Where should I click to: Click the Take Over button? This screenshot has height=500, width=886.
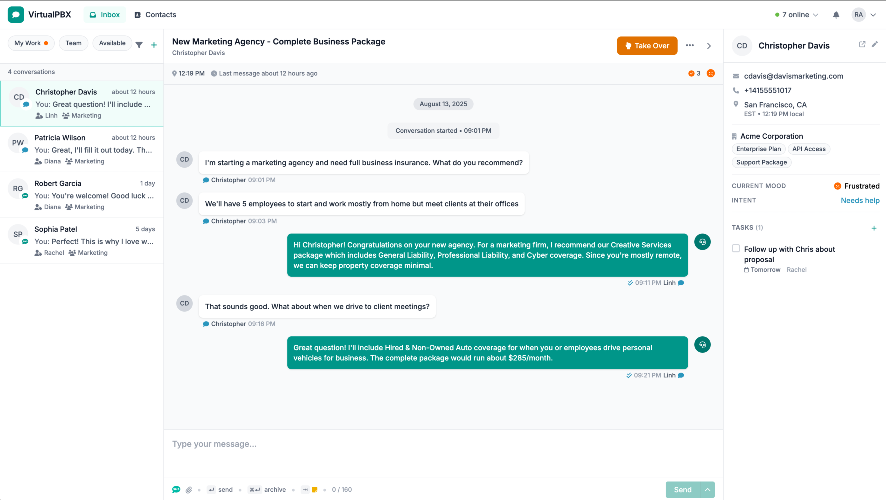click(x=647, y=46)
